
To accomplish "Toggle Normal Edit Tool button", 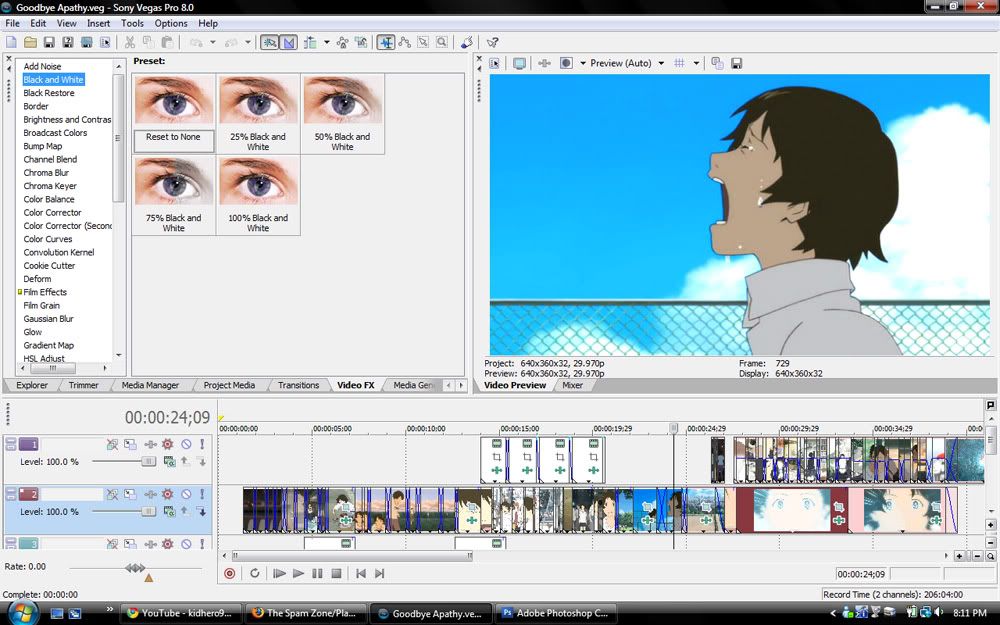I will [x=386, y=43].
